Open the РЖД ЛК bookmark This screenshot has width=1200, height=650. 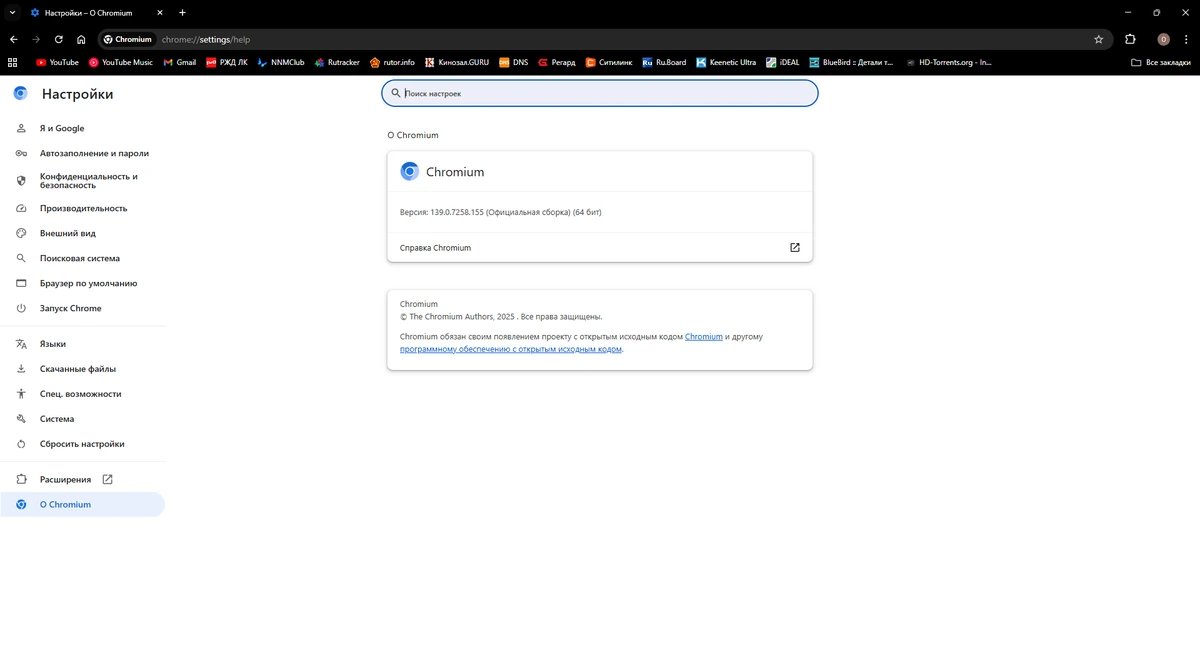(x=227, y=62)
